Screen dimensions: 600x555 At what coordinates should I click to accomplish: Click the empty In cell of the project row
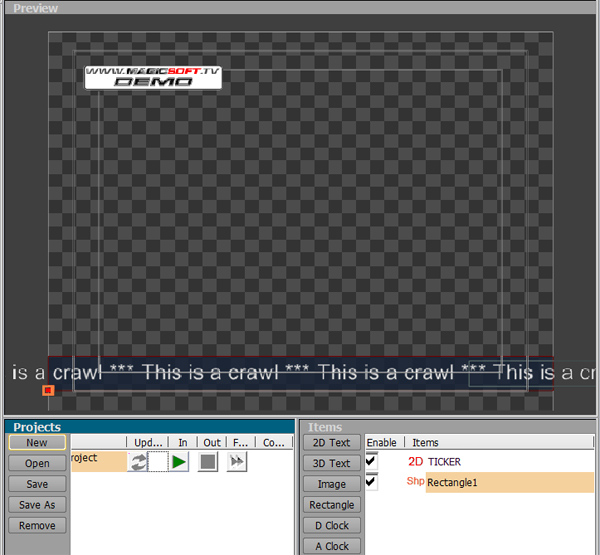(x=158, y=462)
